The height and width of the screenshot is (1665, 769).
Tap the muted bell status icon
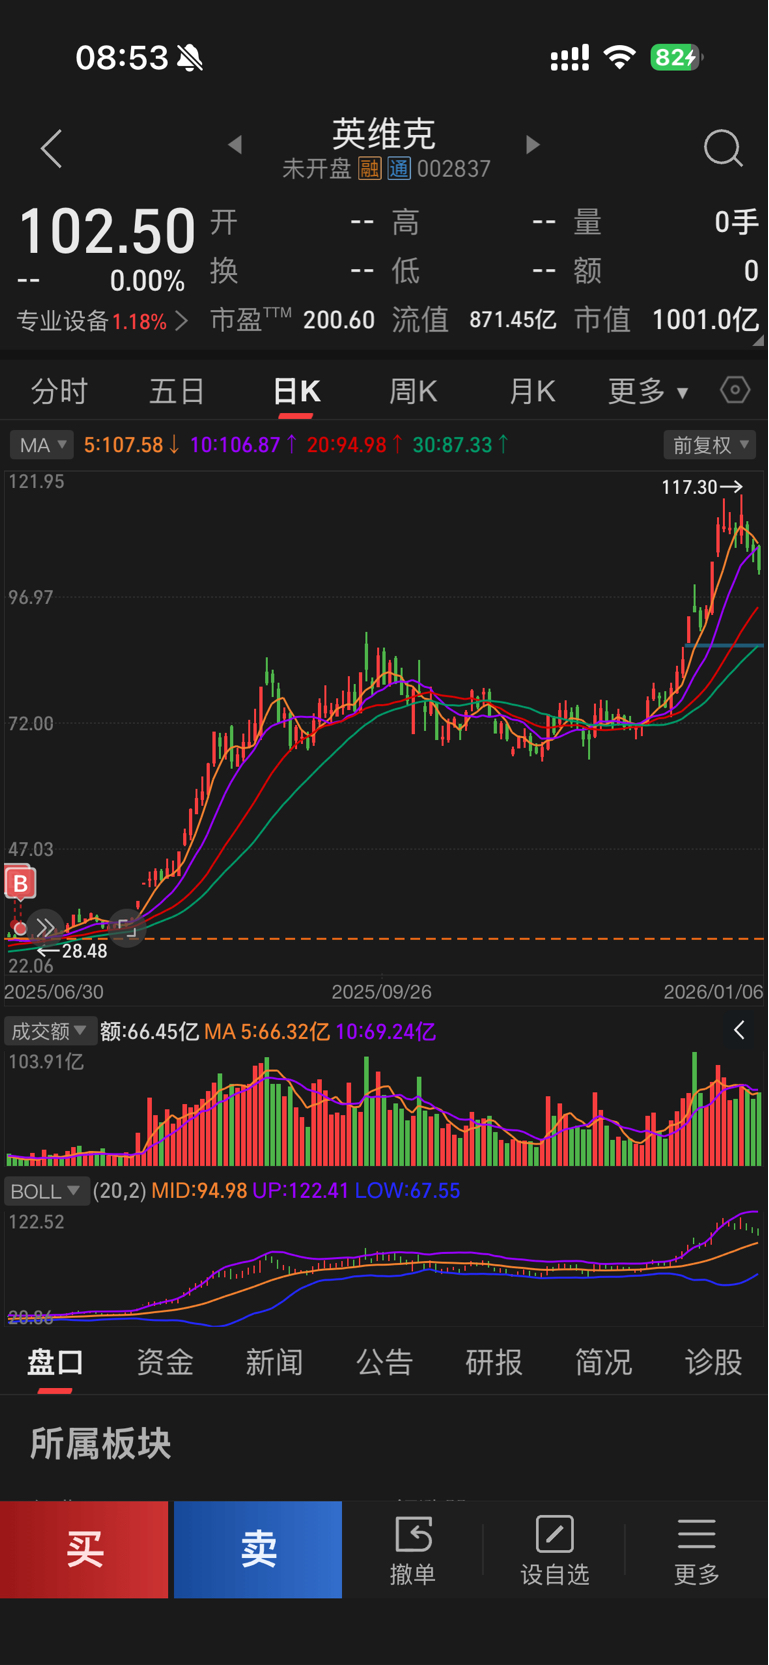click(x=190, y=58)
